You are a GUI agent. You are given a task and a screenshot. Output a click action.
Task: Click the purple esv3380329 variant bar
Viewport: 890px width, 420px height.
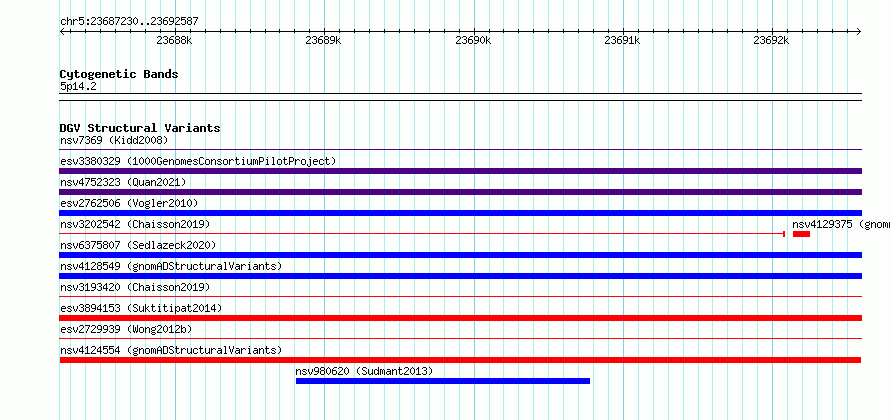point(461,171)
